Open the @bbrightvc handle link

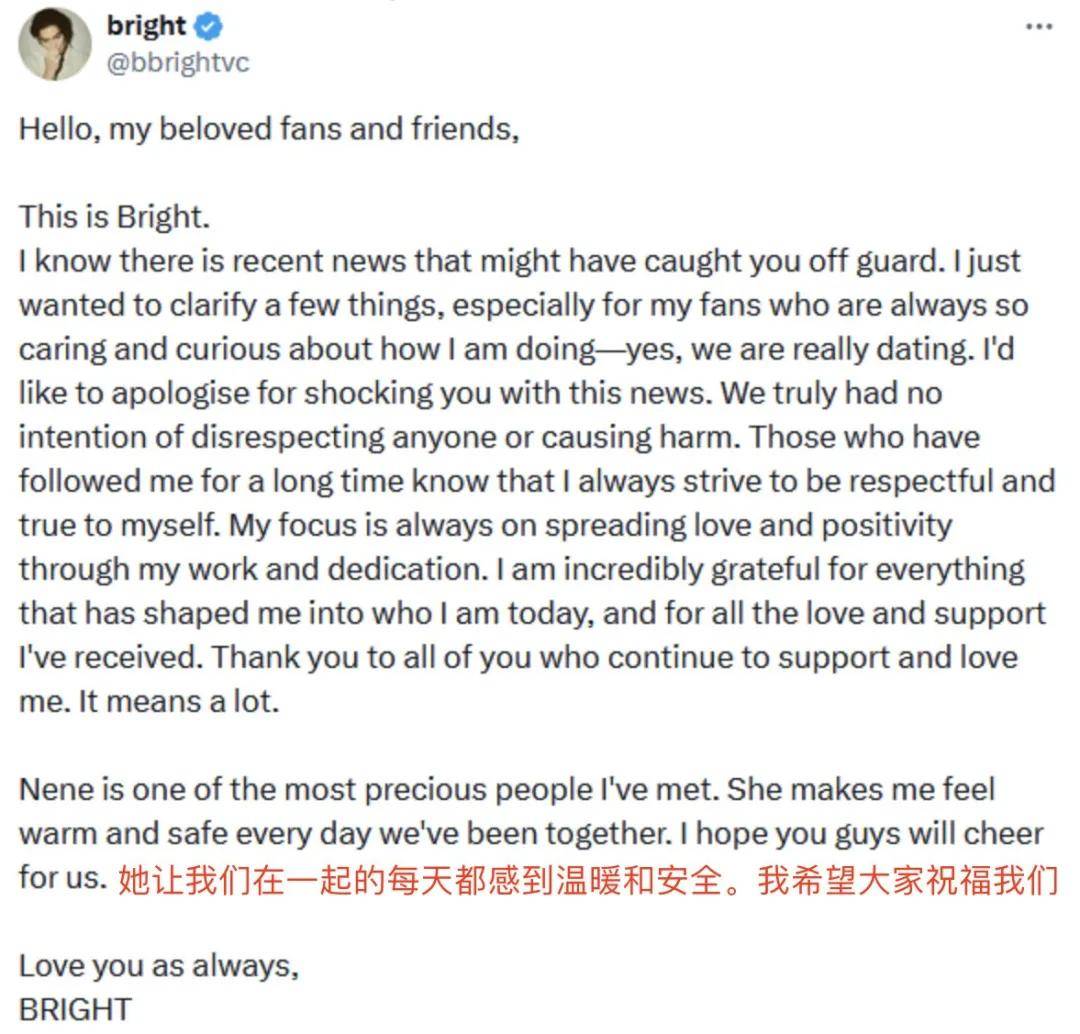point(178,62)
